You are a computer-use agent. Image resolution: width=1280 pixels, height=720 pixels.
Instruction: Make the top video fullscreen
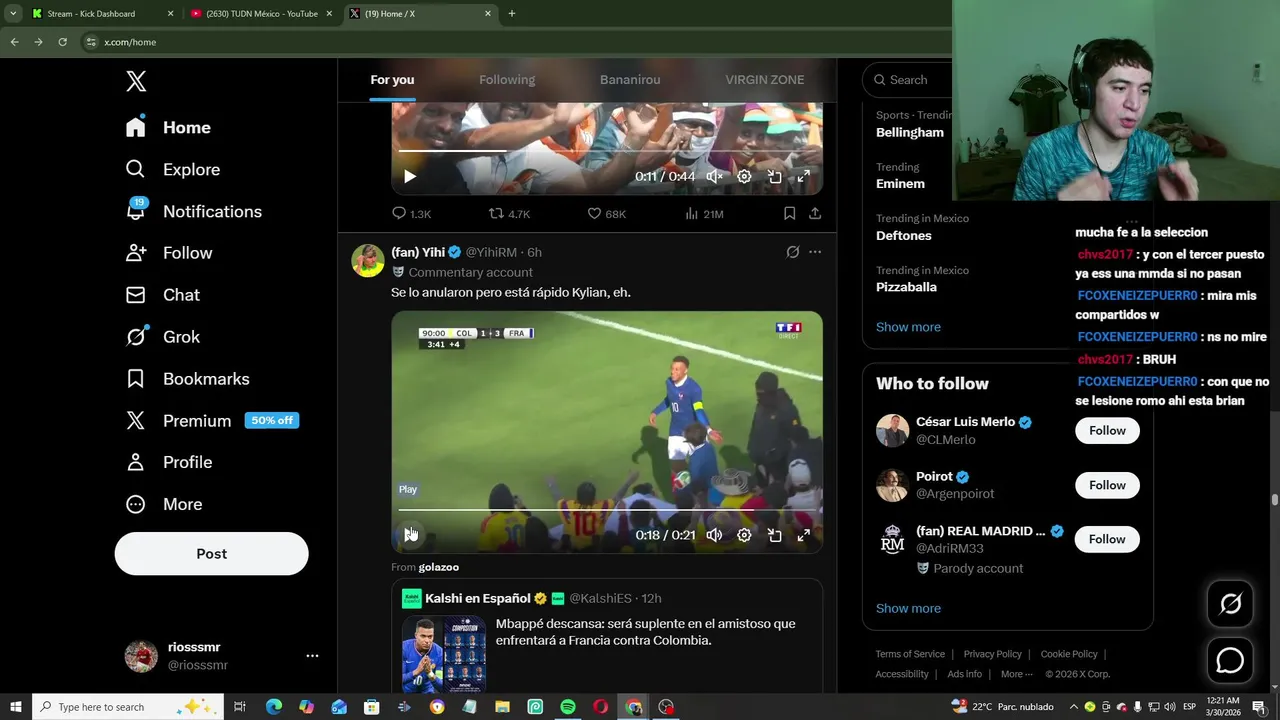803,176
